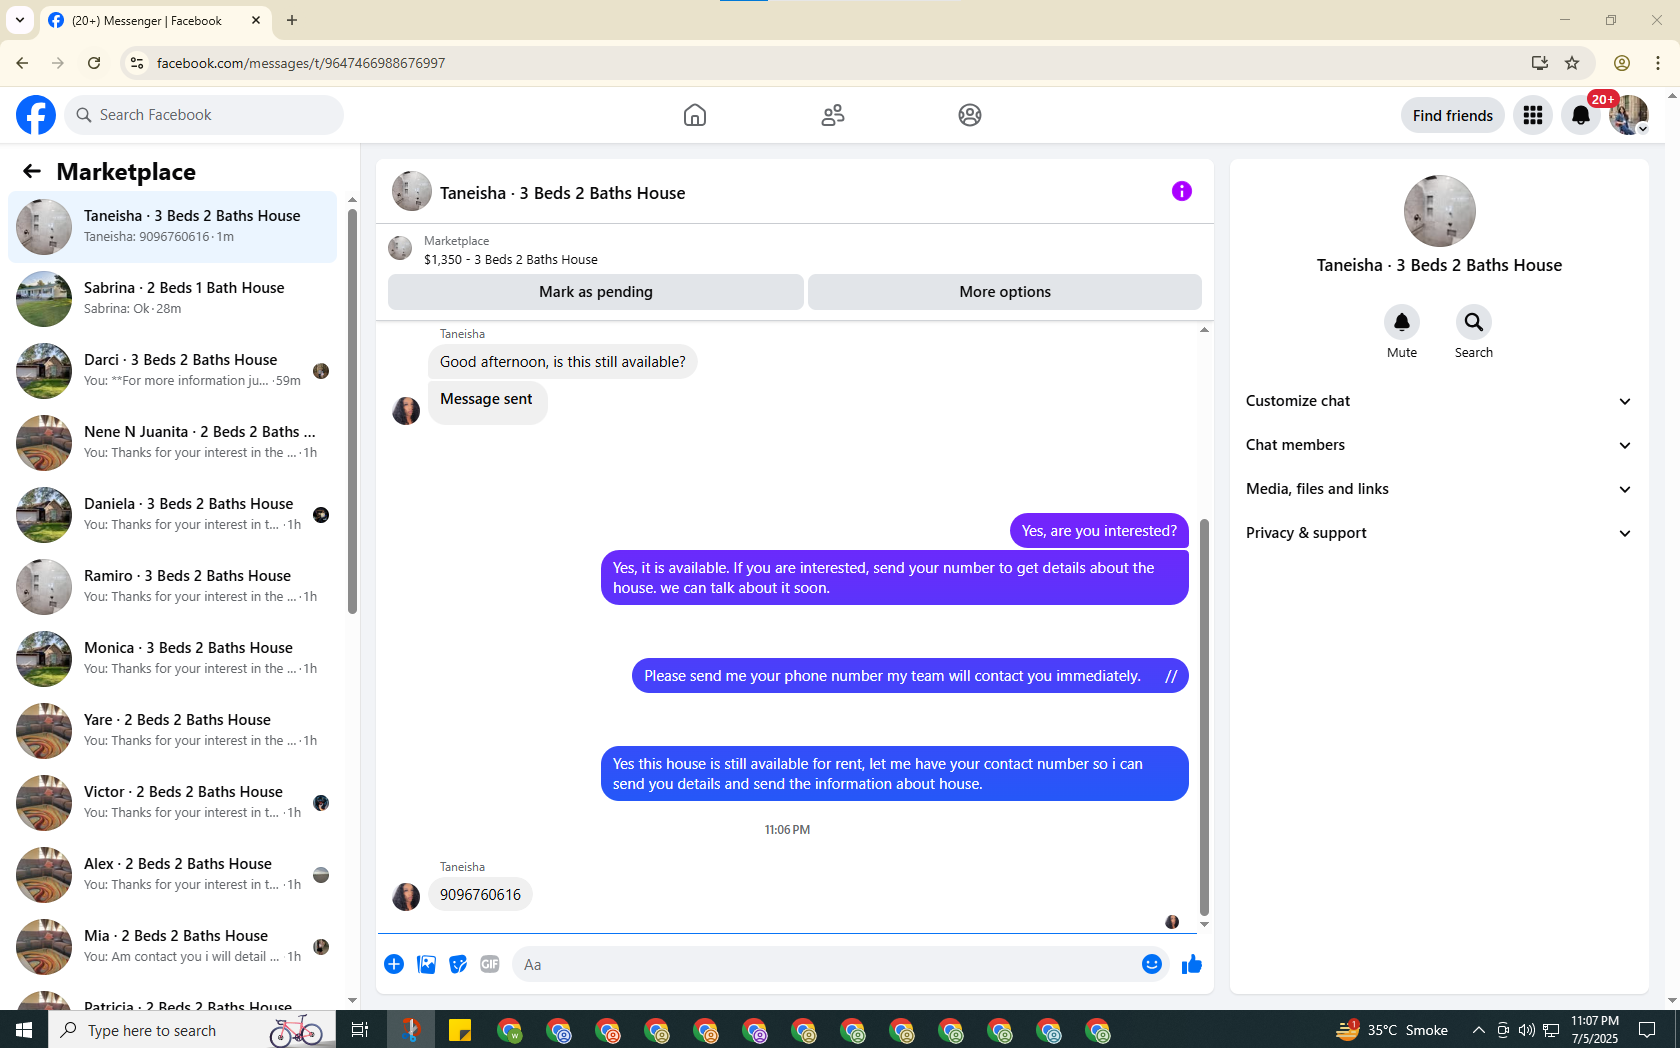Expand Privacy & support section
The width and height of the screenshot is (1680, 1048).
[x=1439, y=533]
